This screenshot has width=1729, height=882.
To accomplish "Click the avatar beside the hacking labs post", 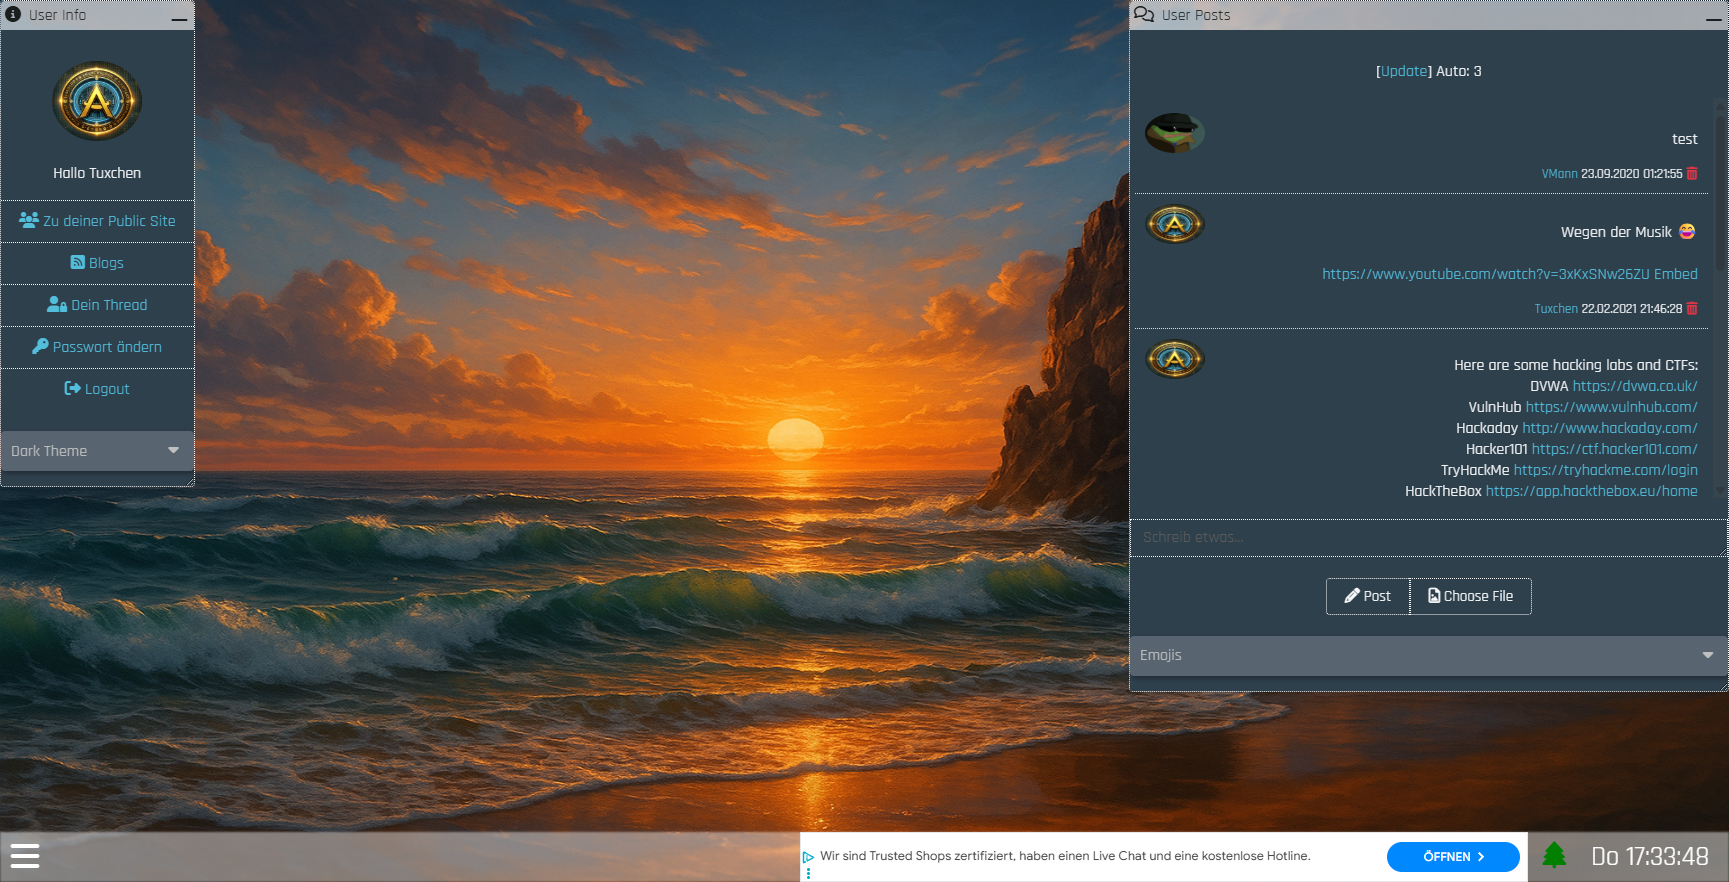I will pos(1174,359).
